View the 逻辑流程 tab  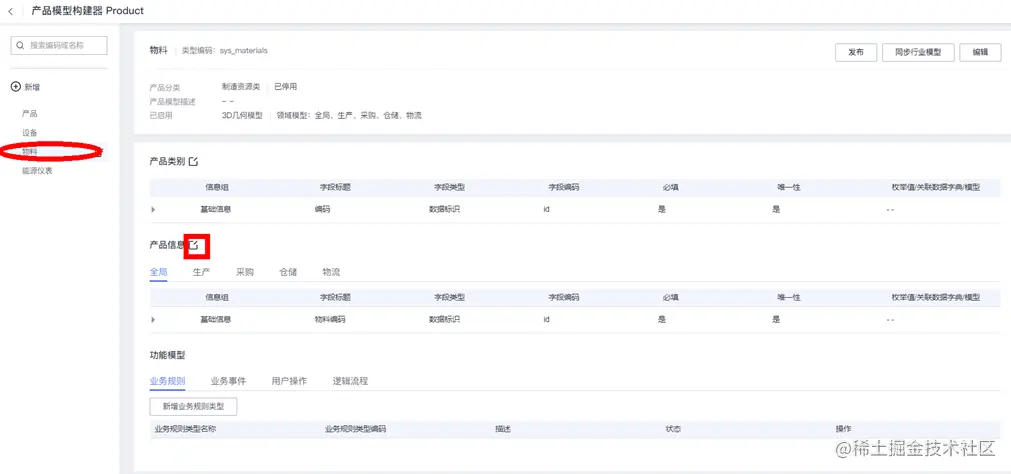click(350, 381)
